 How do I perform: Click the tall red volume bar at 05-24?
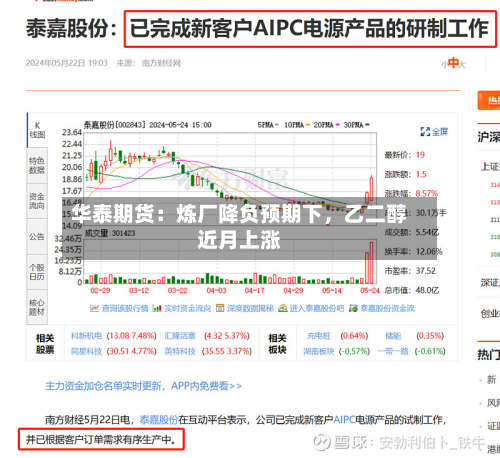coord(371,263)
